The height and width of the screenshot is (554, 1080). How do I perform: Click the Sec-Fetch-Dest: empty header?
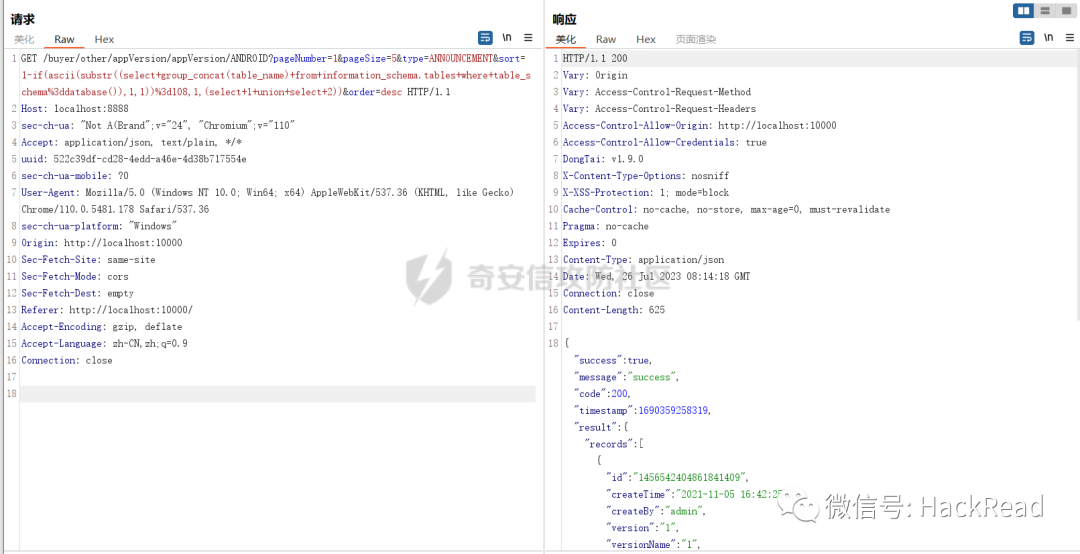point(77,293)
